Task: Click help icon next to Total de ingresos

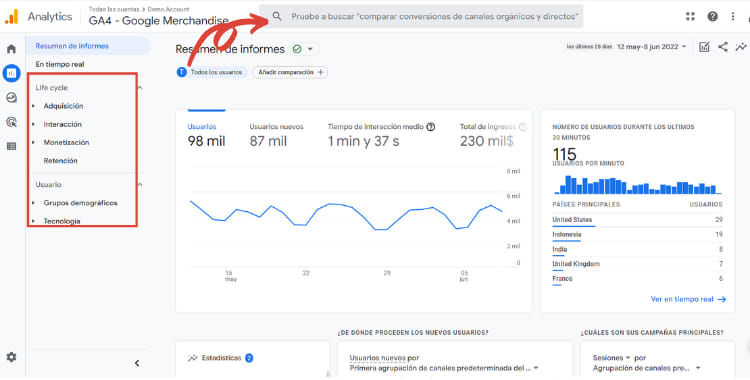Action: (x=523, y=127)
